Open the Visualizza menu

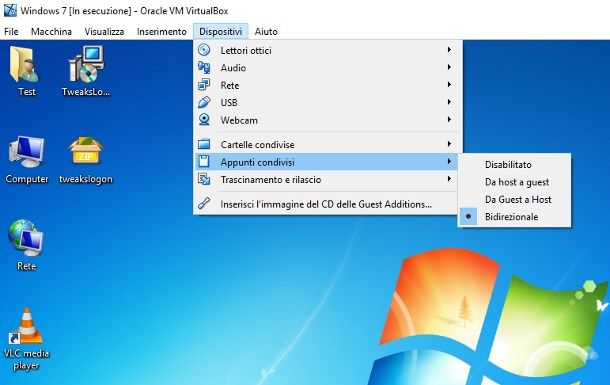104,32
